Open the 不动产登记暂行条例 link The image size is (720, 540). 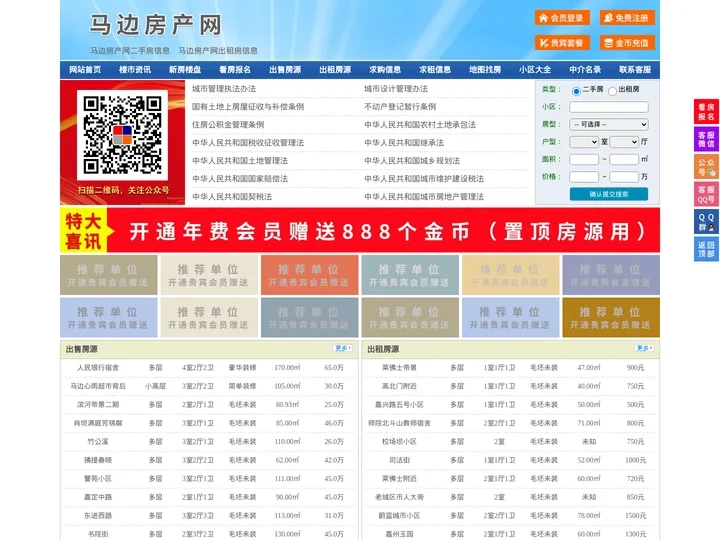coord(400,107)
